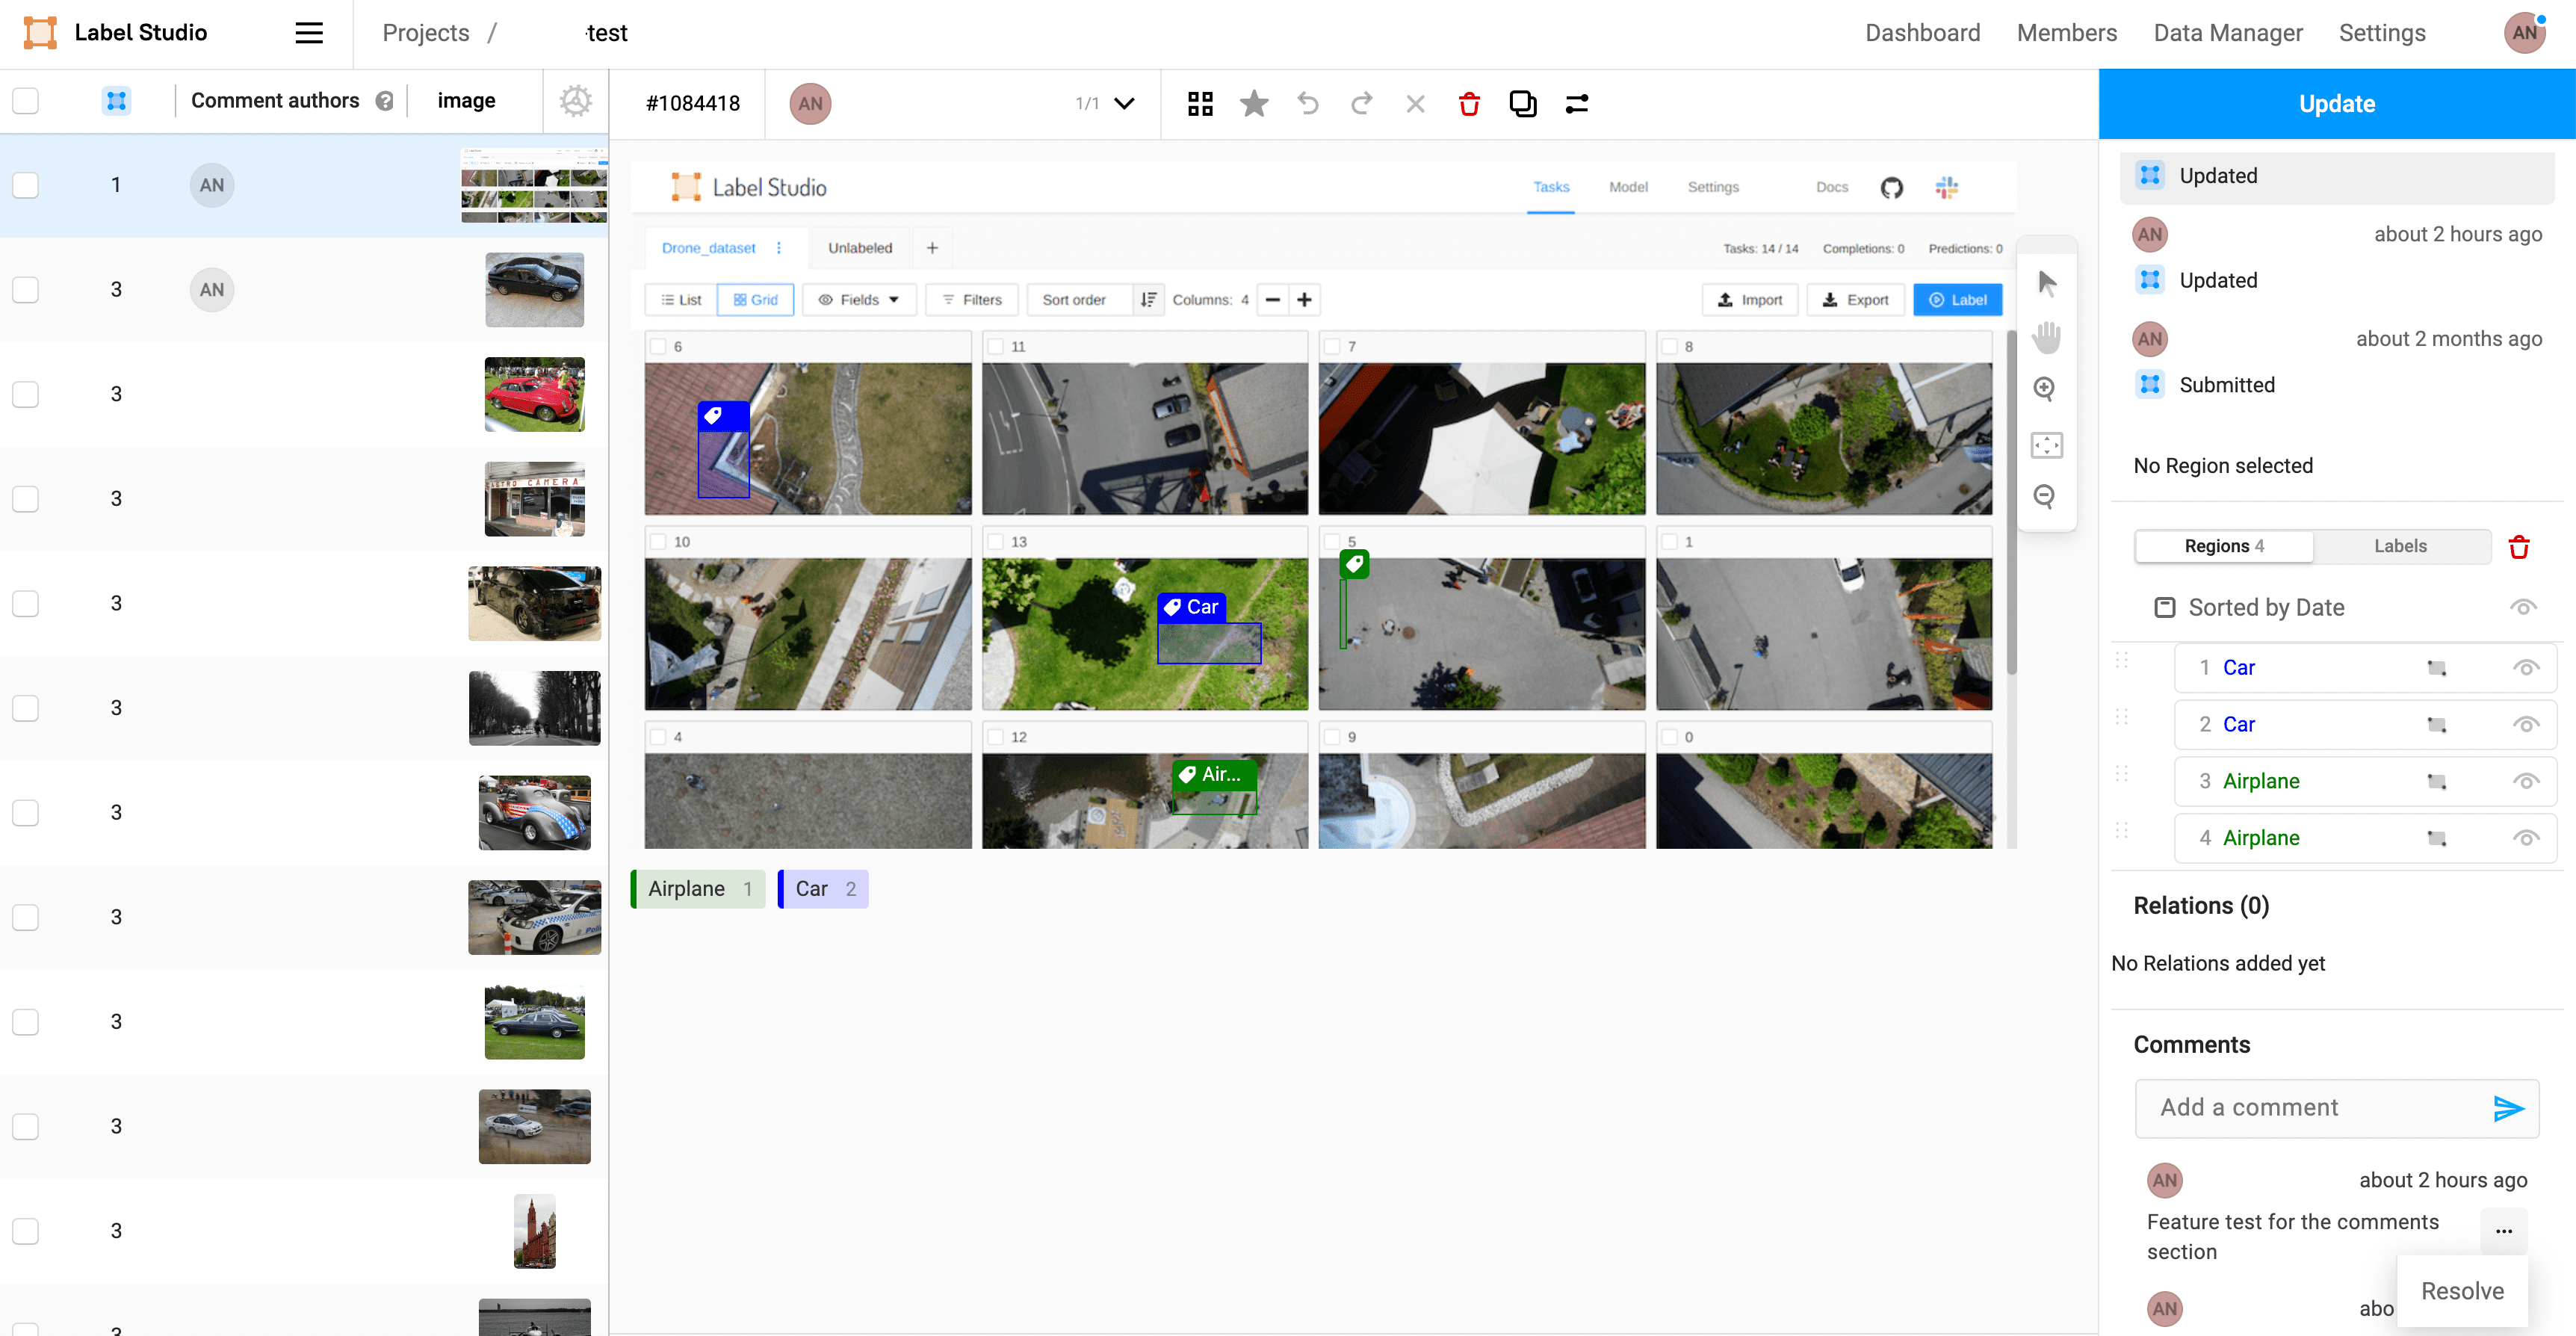
Task: Open the comment's three-dot options menu
Action: click(x=2503, y=1231)
